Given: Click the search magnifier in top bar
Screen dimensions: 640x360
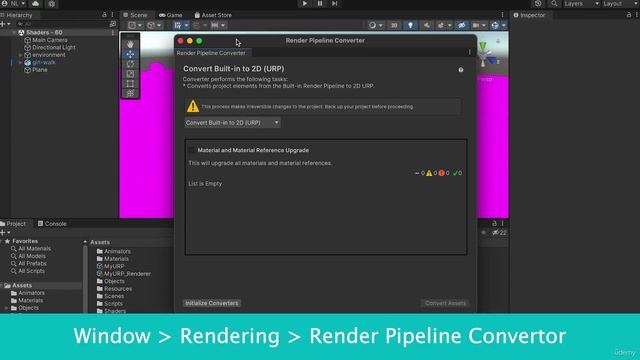Looking at the screenshot, I should (x=554, y=3).
